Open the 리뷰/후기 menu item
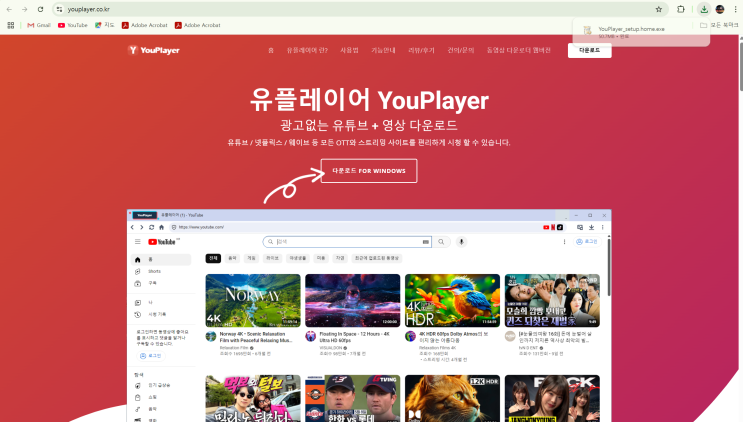The height and width of the screenshot is (422, 743). tap(421, 50)
